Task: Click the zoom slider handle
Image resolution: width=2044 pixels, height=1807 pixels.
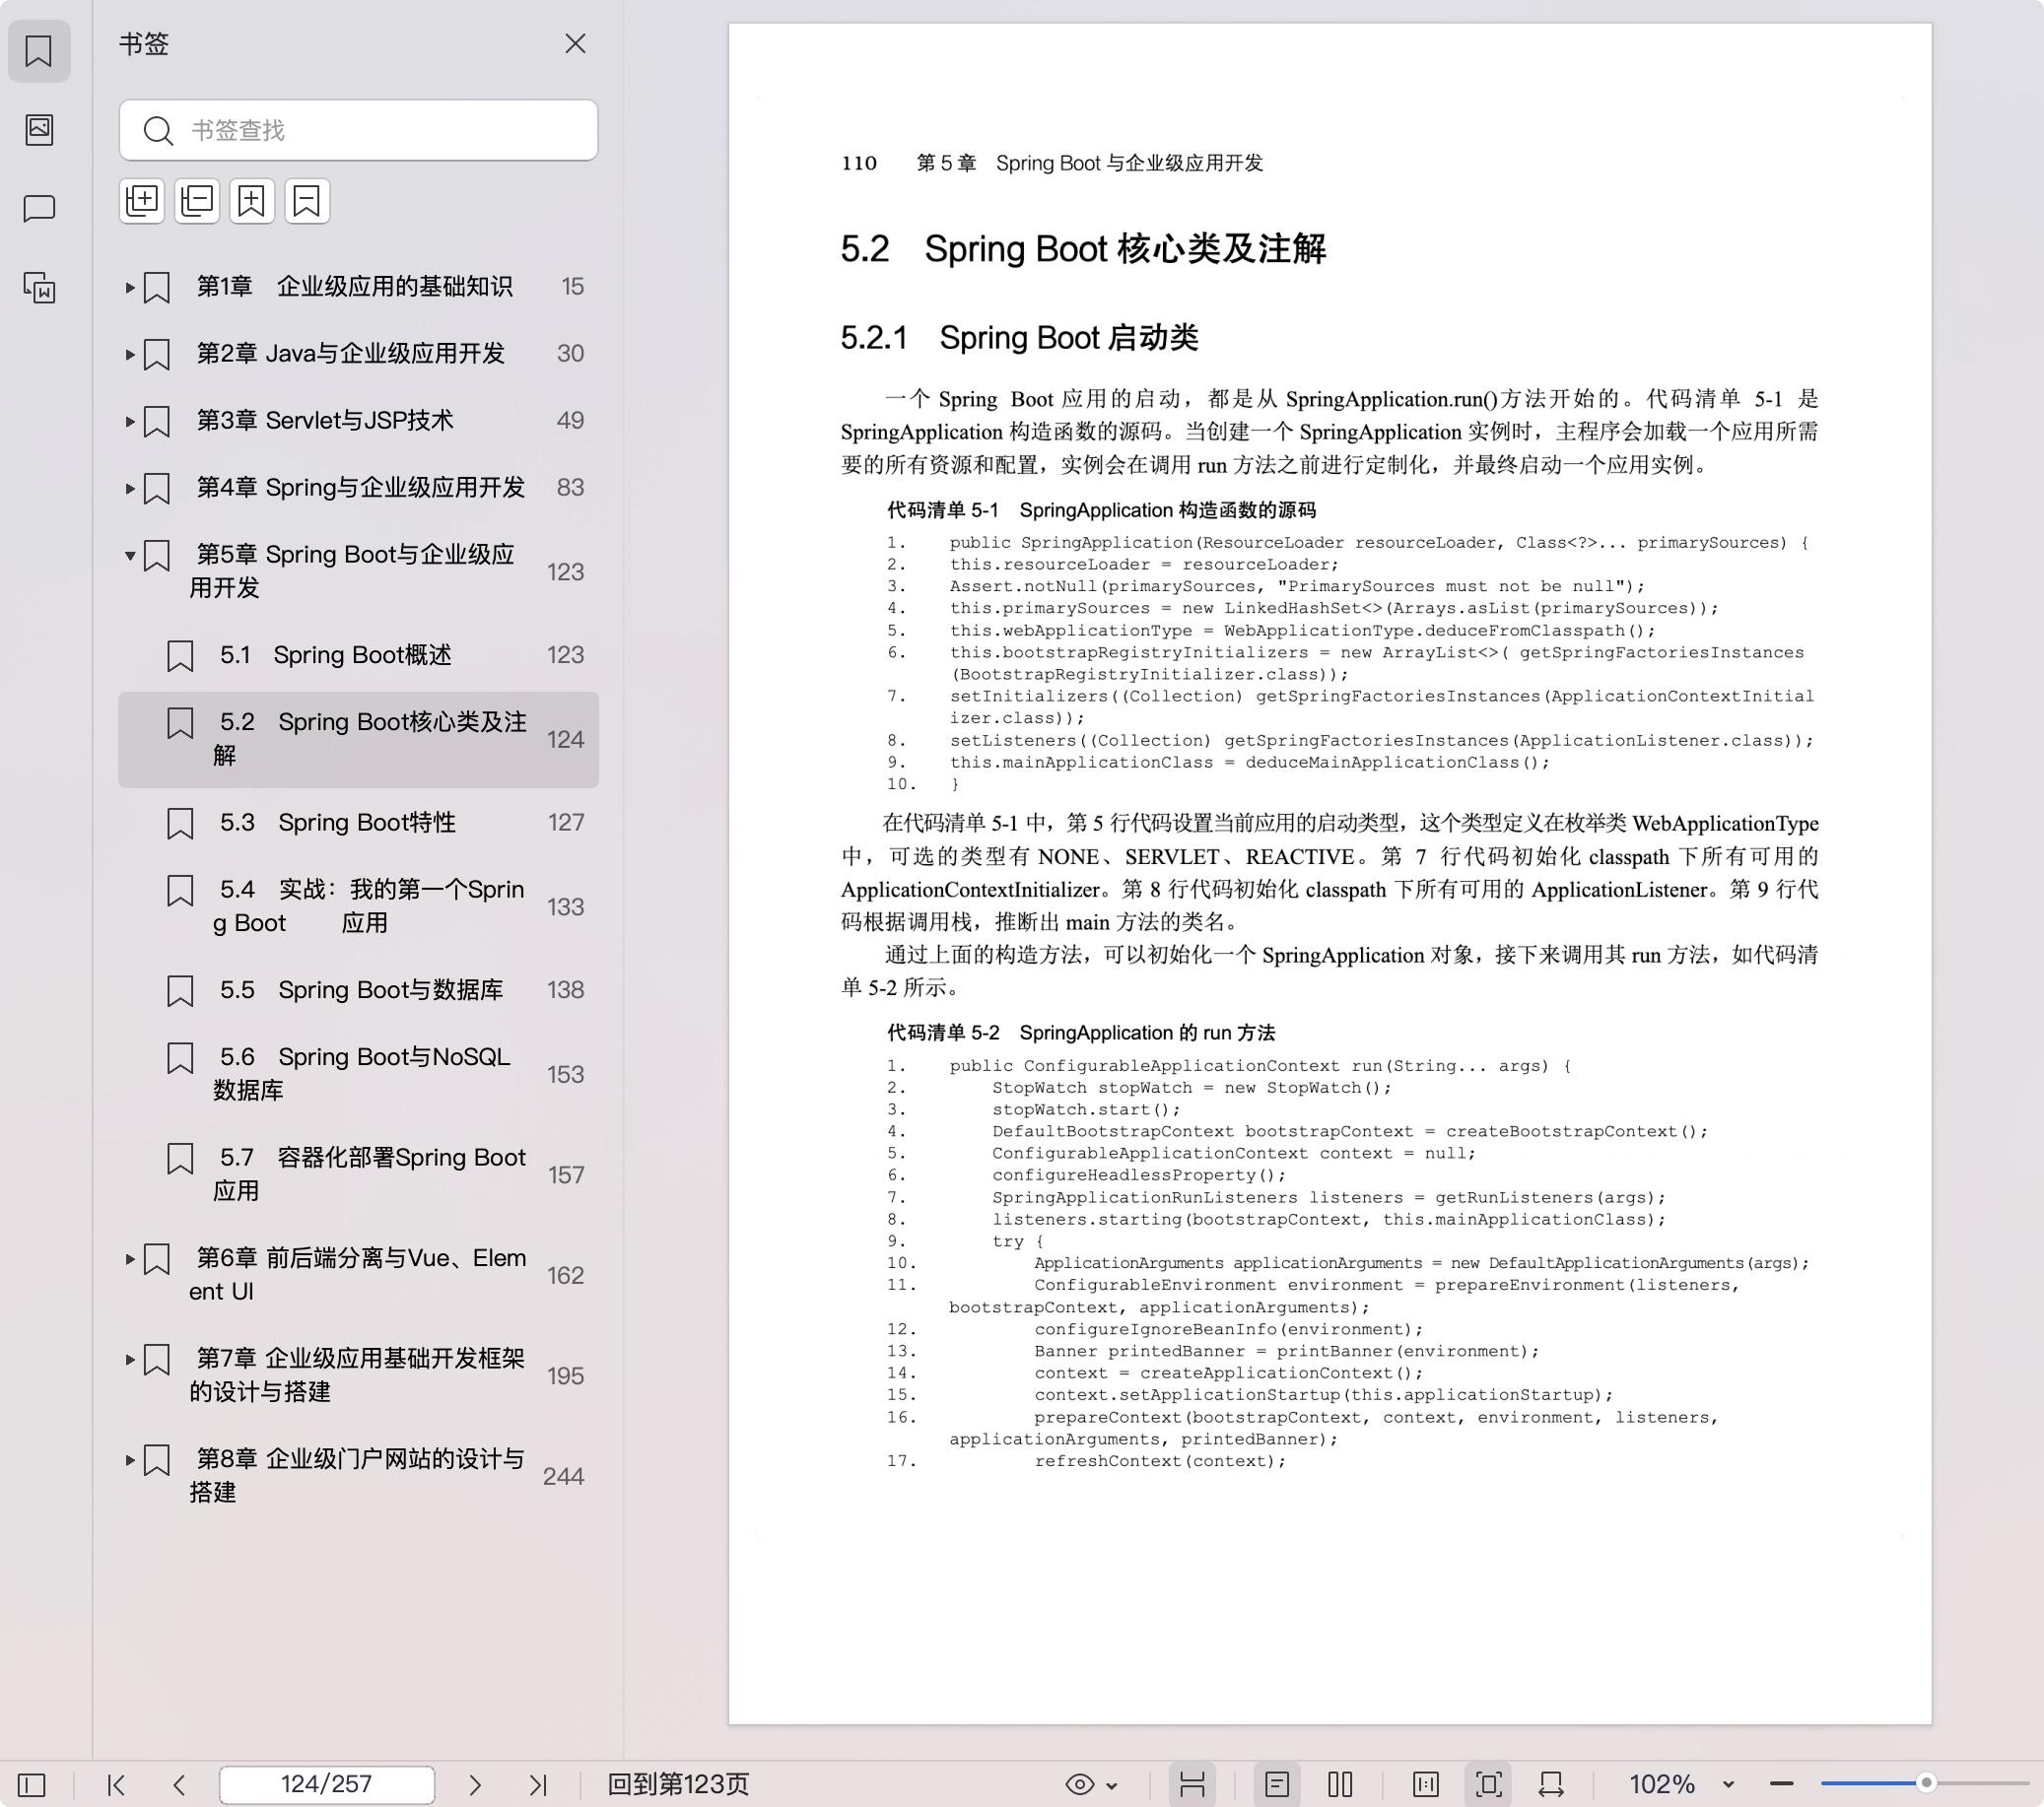Action: pos(1926,1783)
